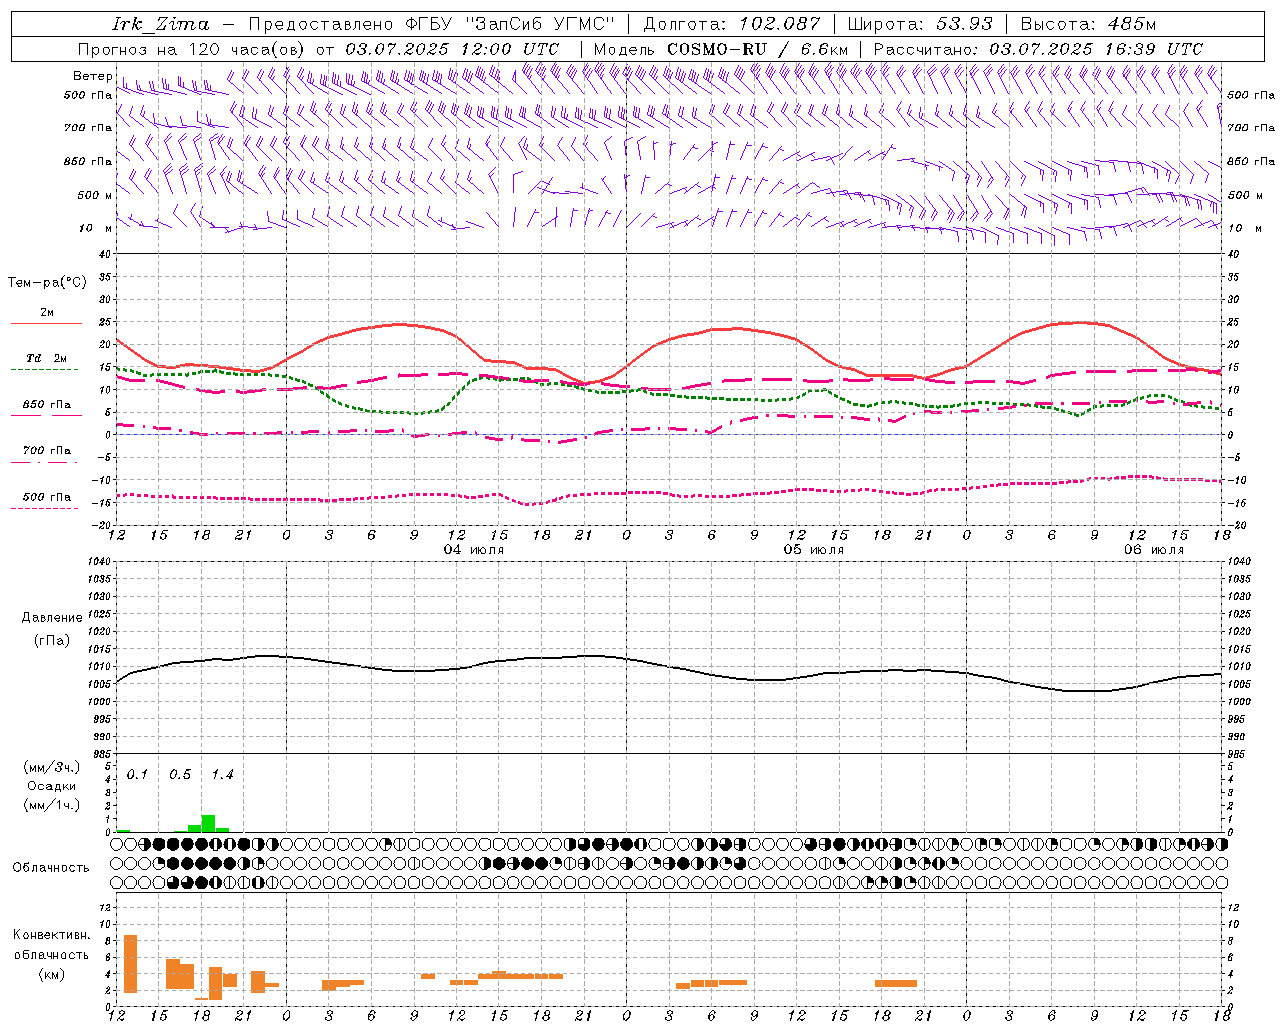This screenshot has width=1280, height=1024.
Task: Click the 'Давление' pressure panel label
Action: click(52, 618)
